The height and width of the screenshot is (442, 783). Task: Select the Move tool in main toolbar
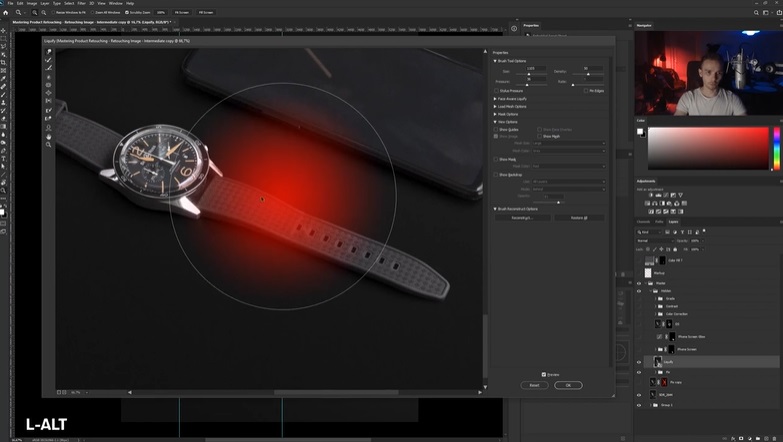click(x=3, y=30)
